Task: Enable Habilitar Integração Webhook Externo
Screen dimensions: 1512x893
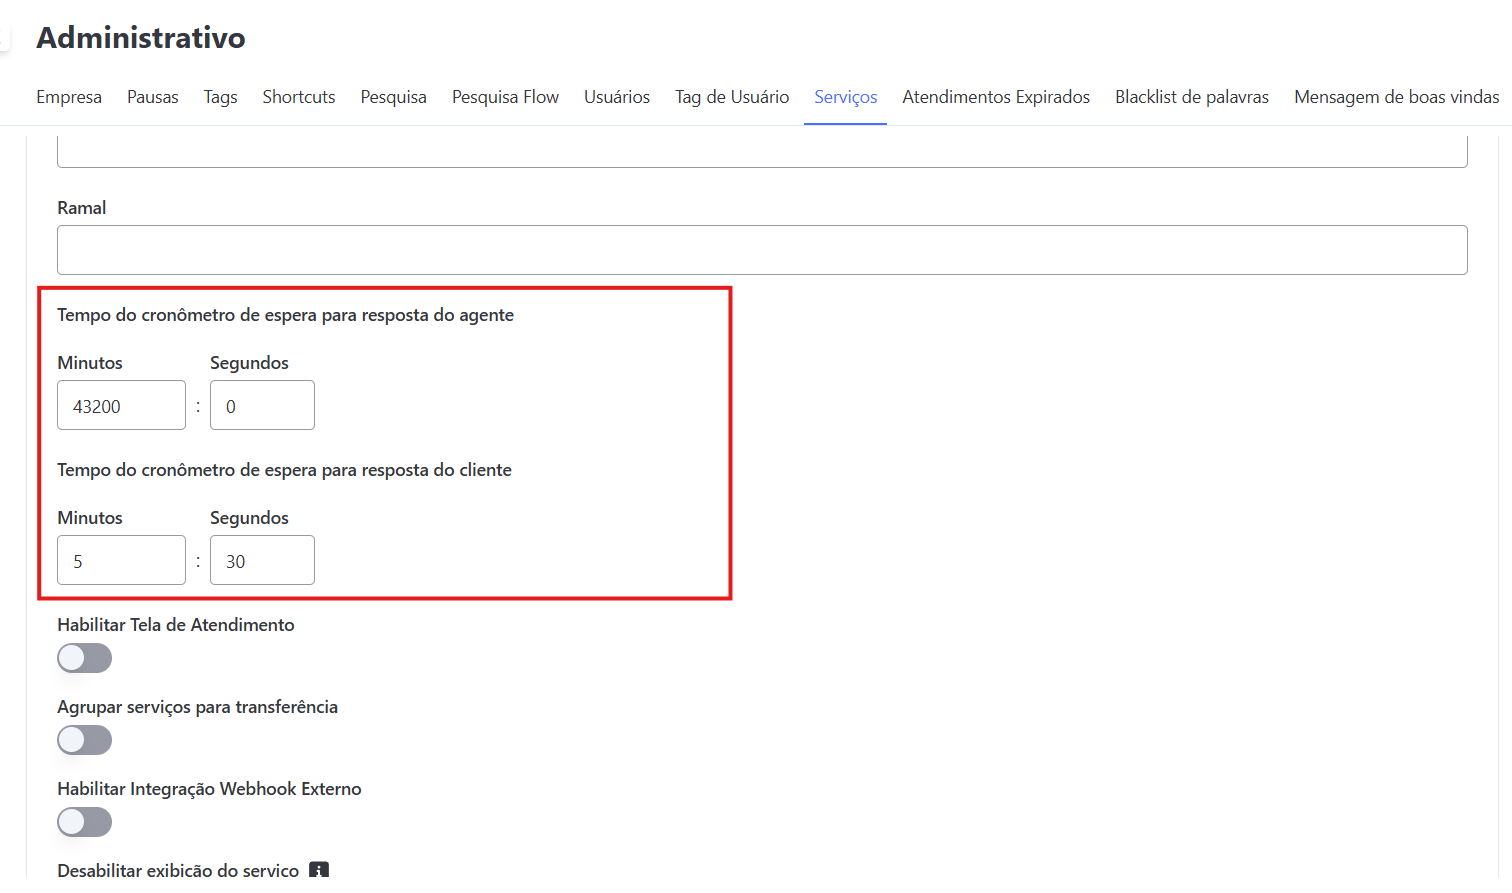Action: click(x=84, y=821)
